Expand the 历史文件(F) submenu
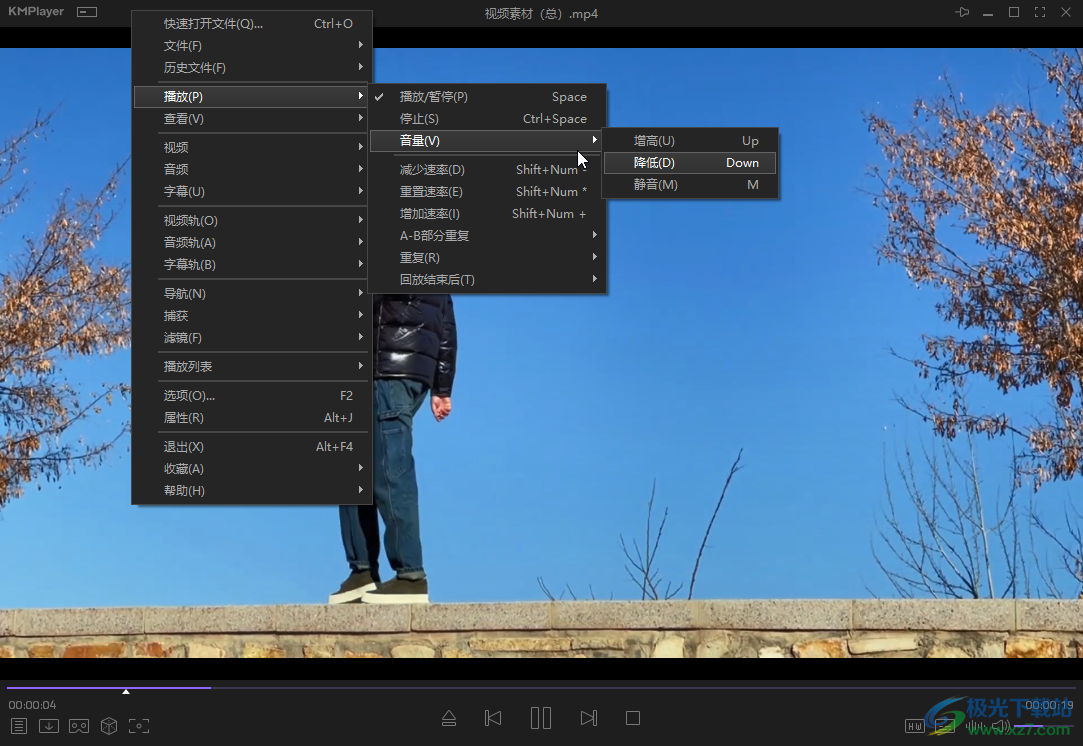 pos(251,68)
